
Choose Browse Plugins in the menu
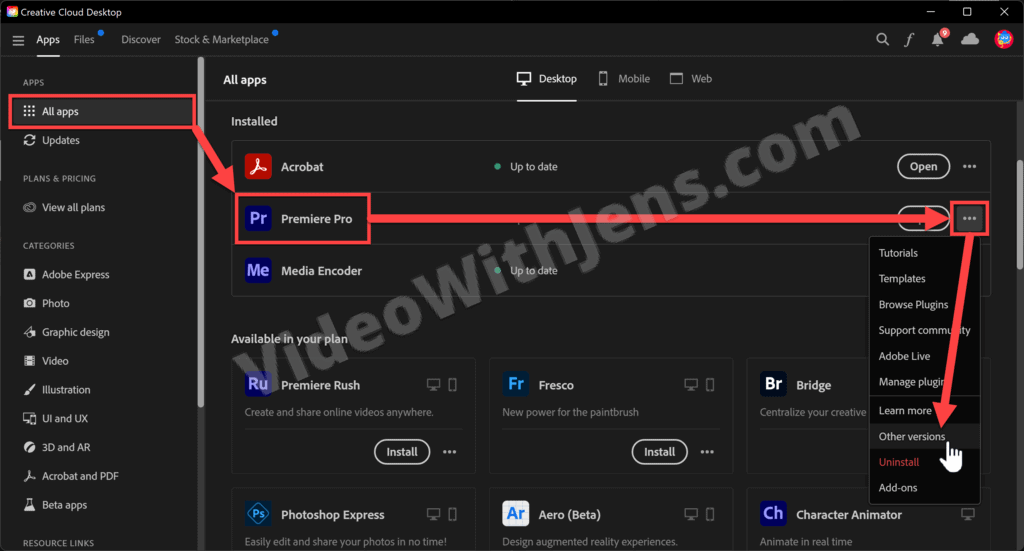click(x=925, y=305)
